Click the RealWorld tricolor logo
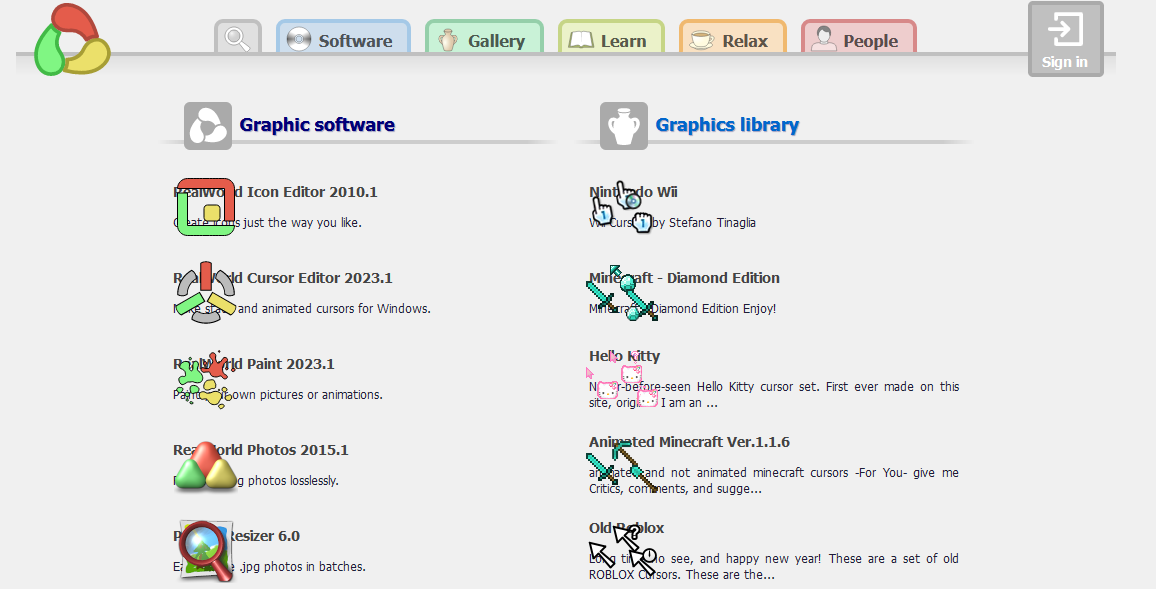This screenshot has height=589, width=1156. 72,41
